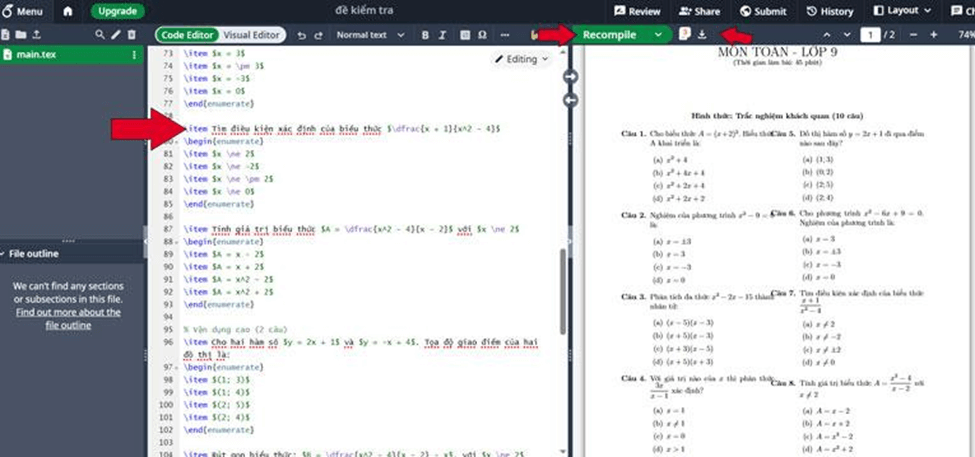Screen dimensions: 975x457
Task: Open the History view
Action: [x=830, y=11]
